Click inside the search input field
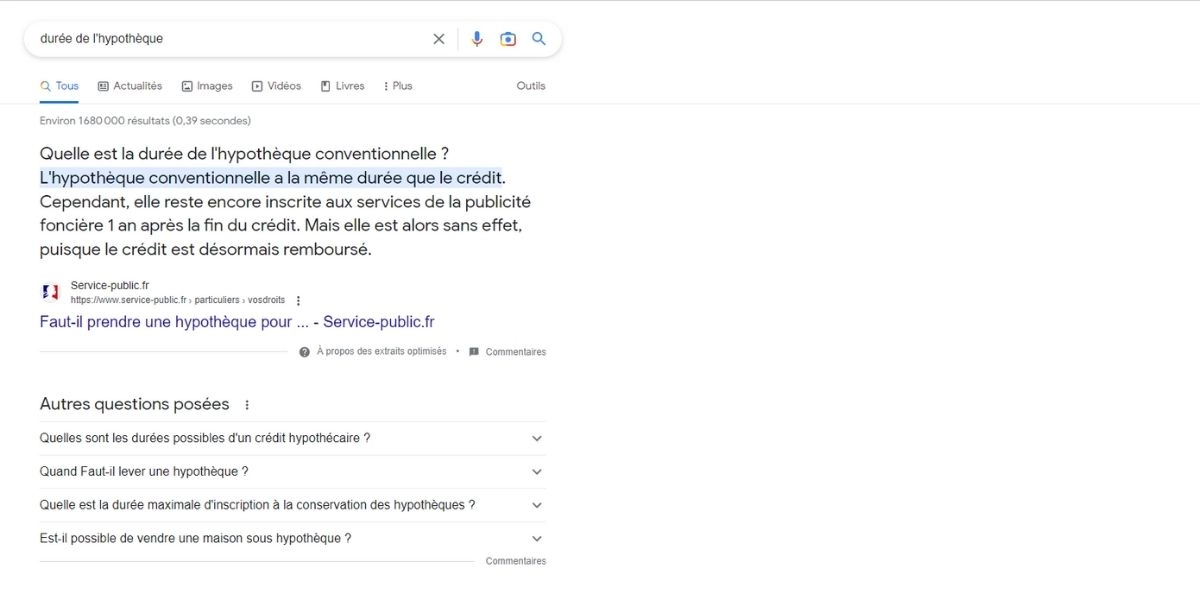This screenshot has height=600, width=1200. (x=200, y=38)
